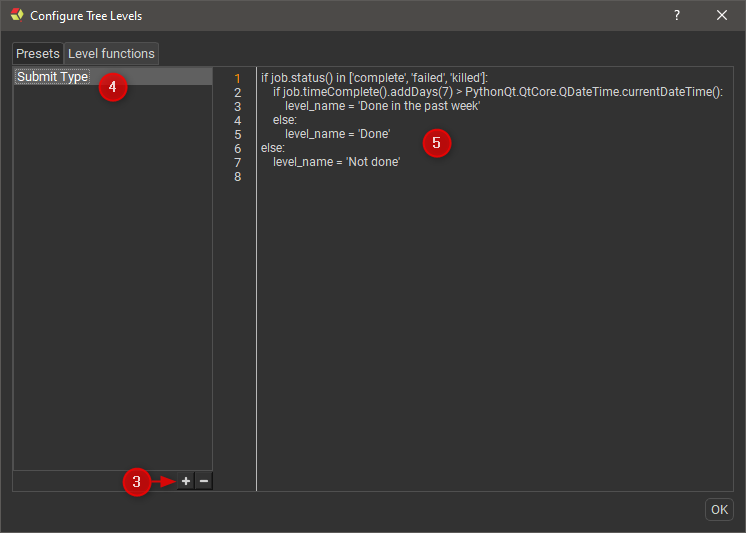Viewport: 746px width, 533px height.
Task: Select the Level functions tab
Action: pos(111,53)
